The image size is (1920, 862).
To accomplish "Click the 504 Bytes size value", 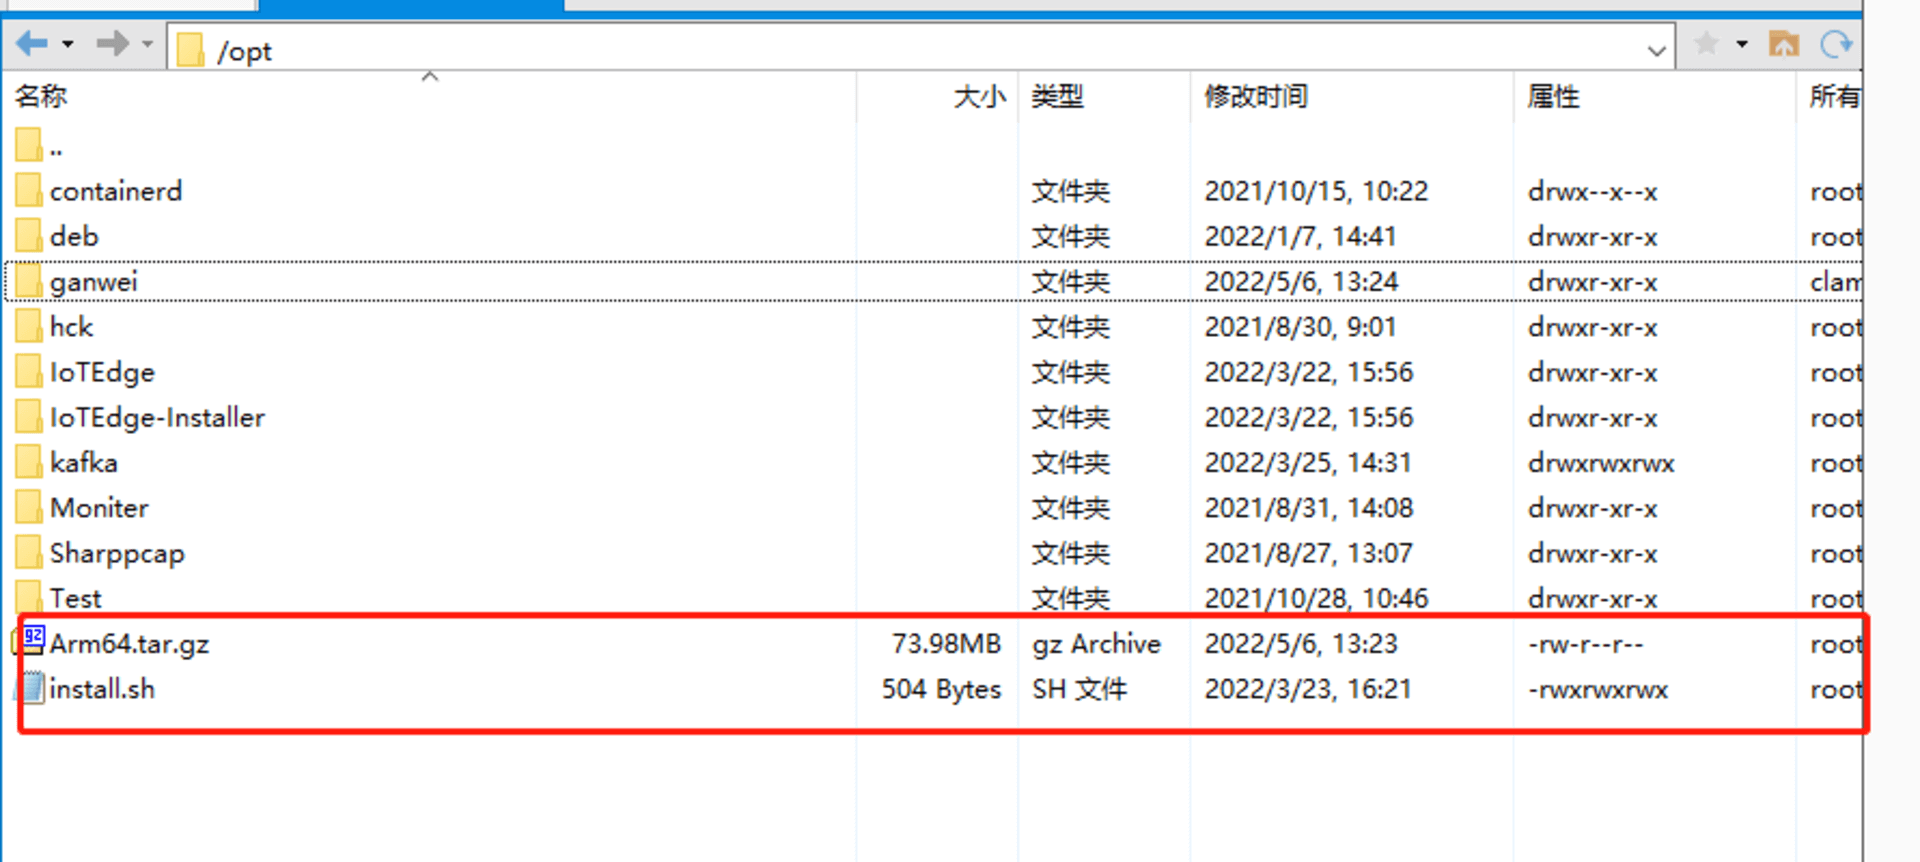I will (x=941, y=690).
